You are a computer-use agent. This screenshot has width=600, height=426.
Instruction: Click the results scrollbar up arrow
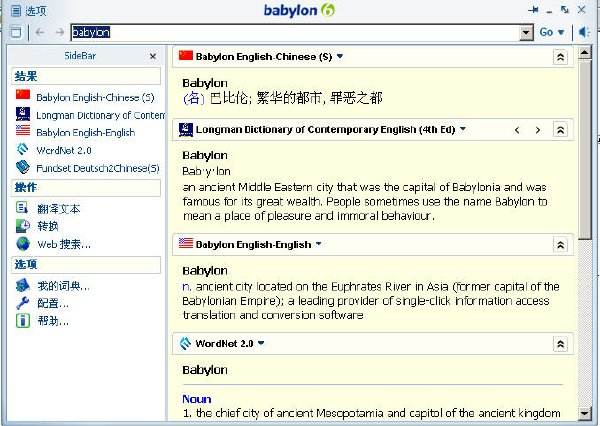tap(585, 52)
